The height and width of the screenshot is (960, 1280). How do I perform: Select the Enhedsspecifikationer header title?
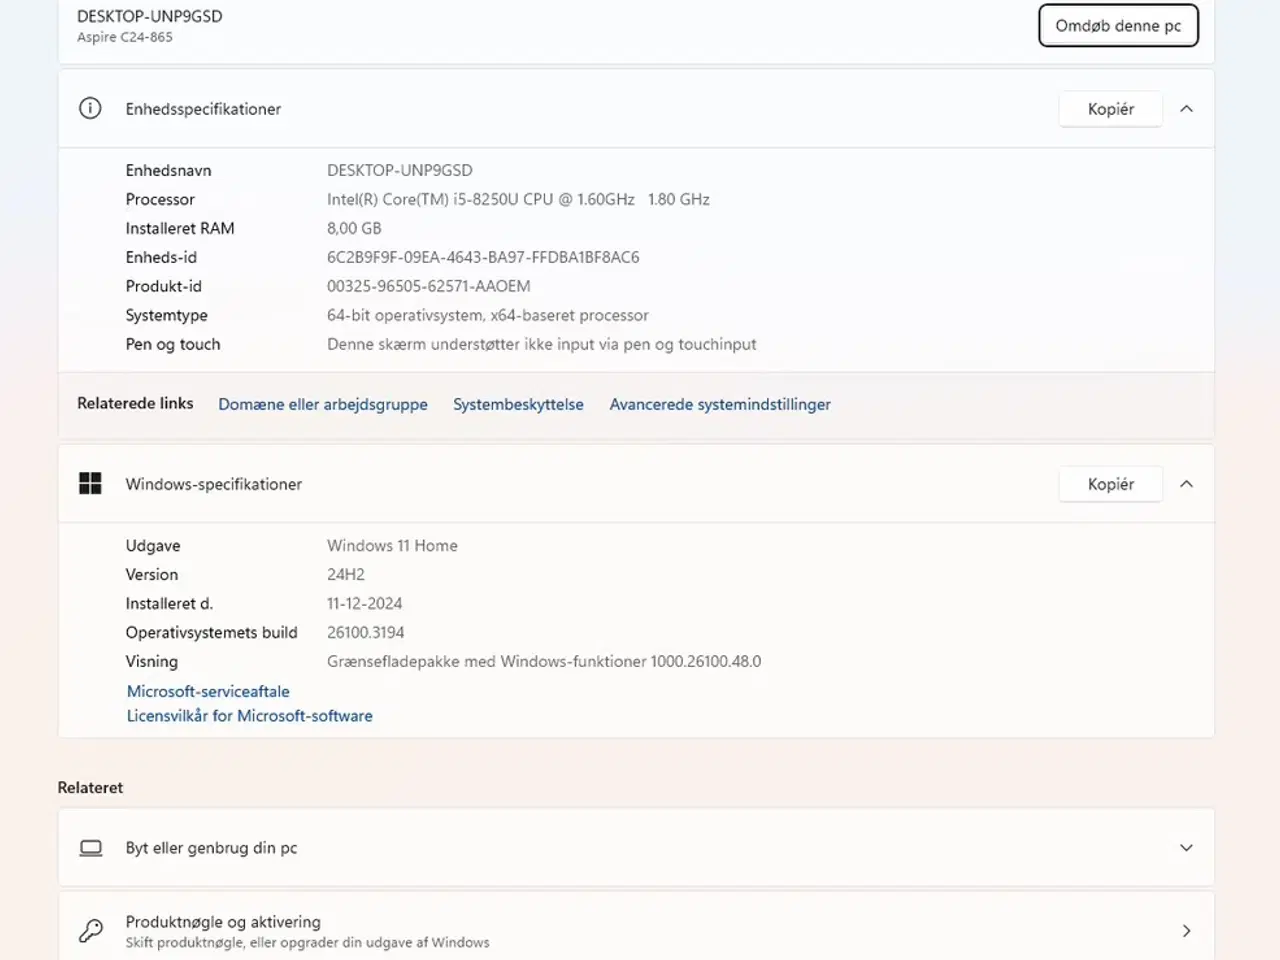(203, 109)
